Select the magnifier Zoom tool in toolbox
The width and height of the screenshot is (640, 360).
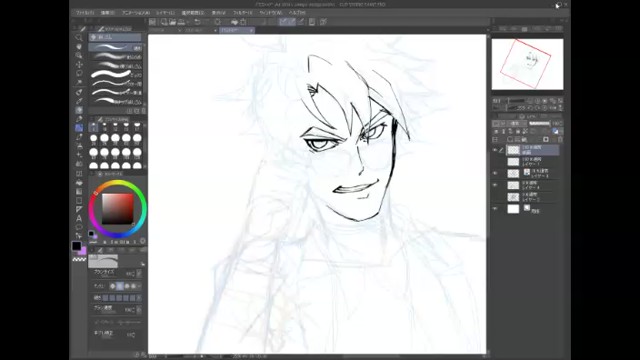[x=79, y=38]
